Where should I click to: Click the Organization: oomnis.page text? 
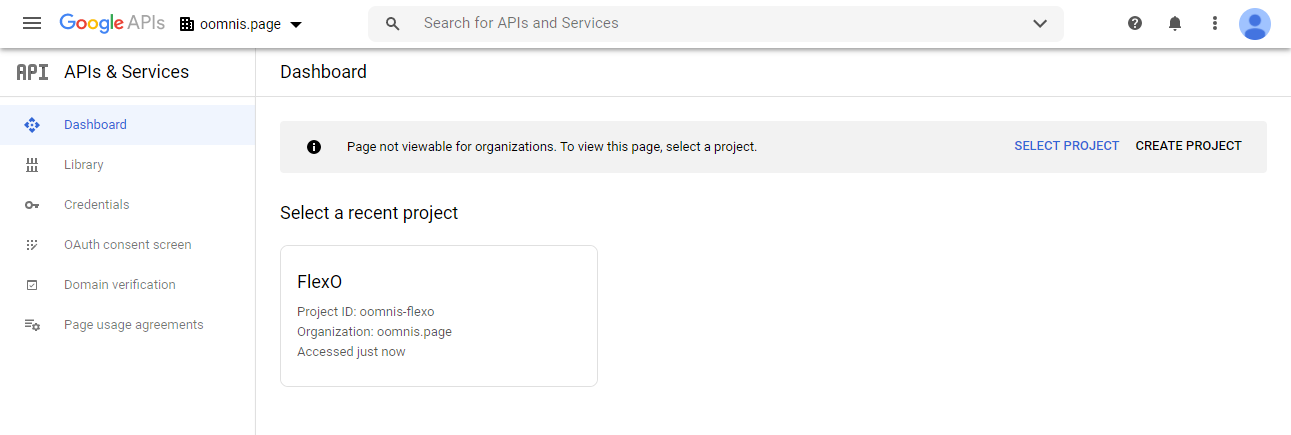[375, 332]
